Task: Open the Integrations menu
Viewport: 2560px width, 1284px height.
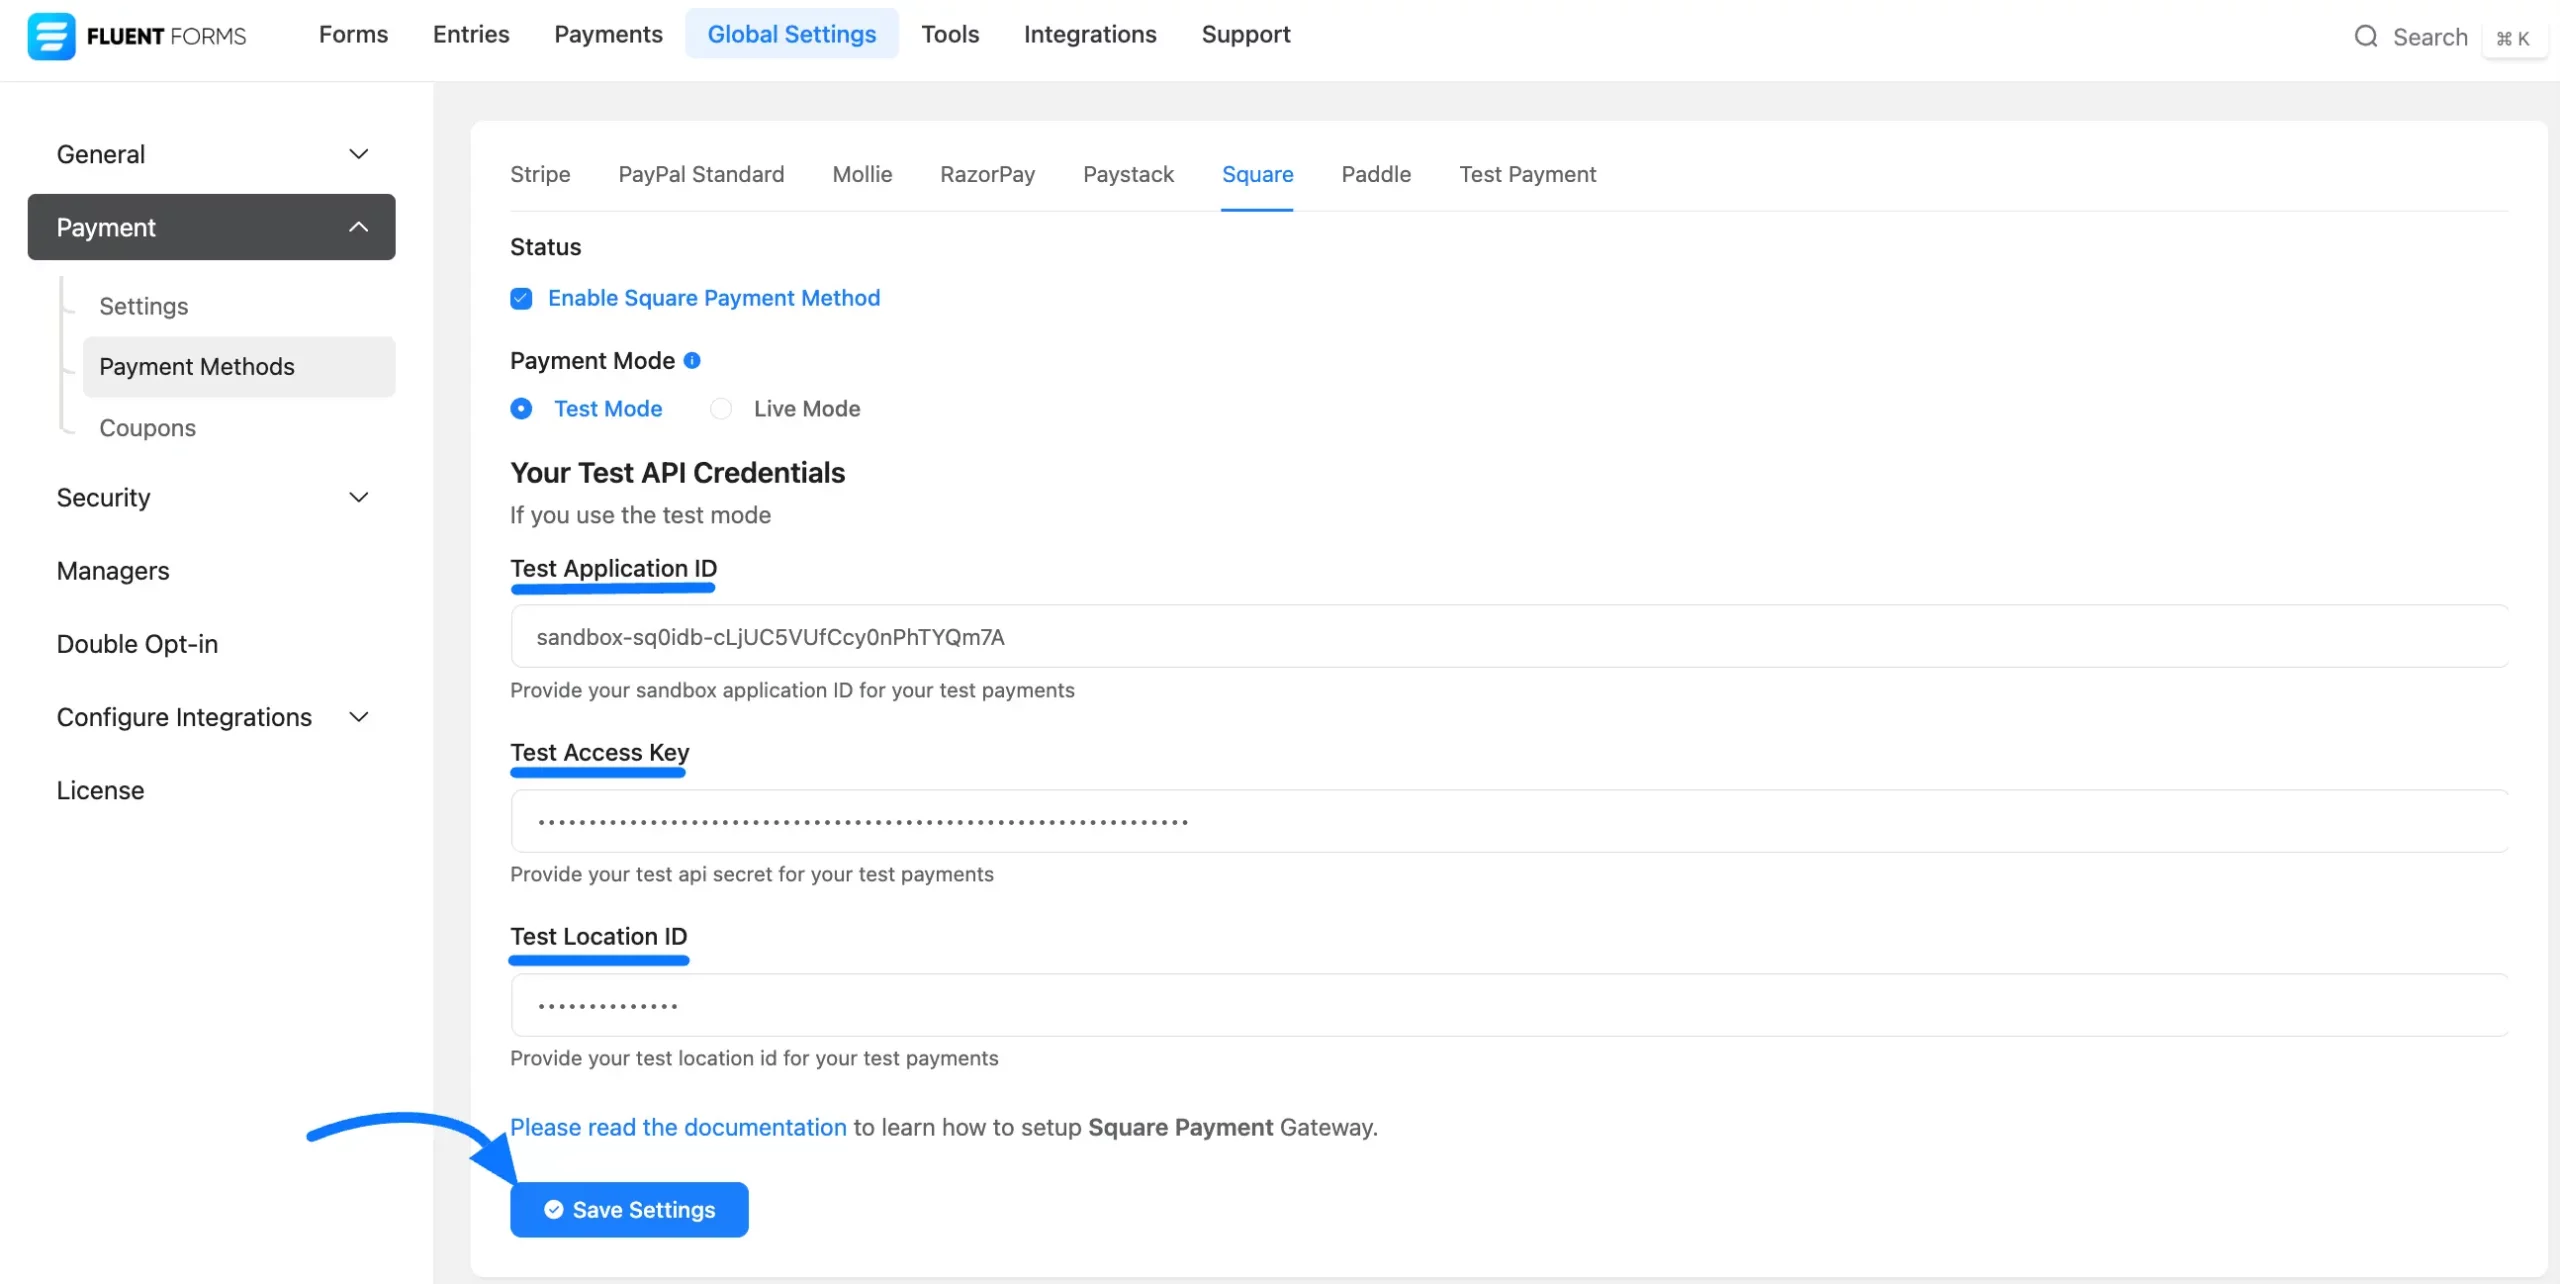Action: [x=1090, y=34]
